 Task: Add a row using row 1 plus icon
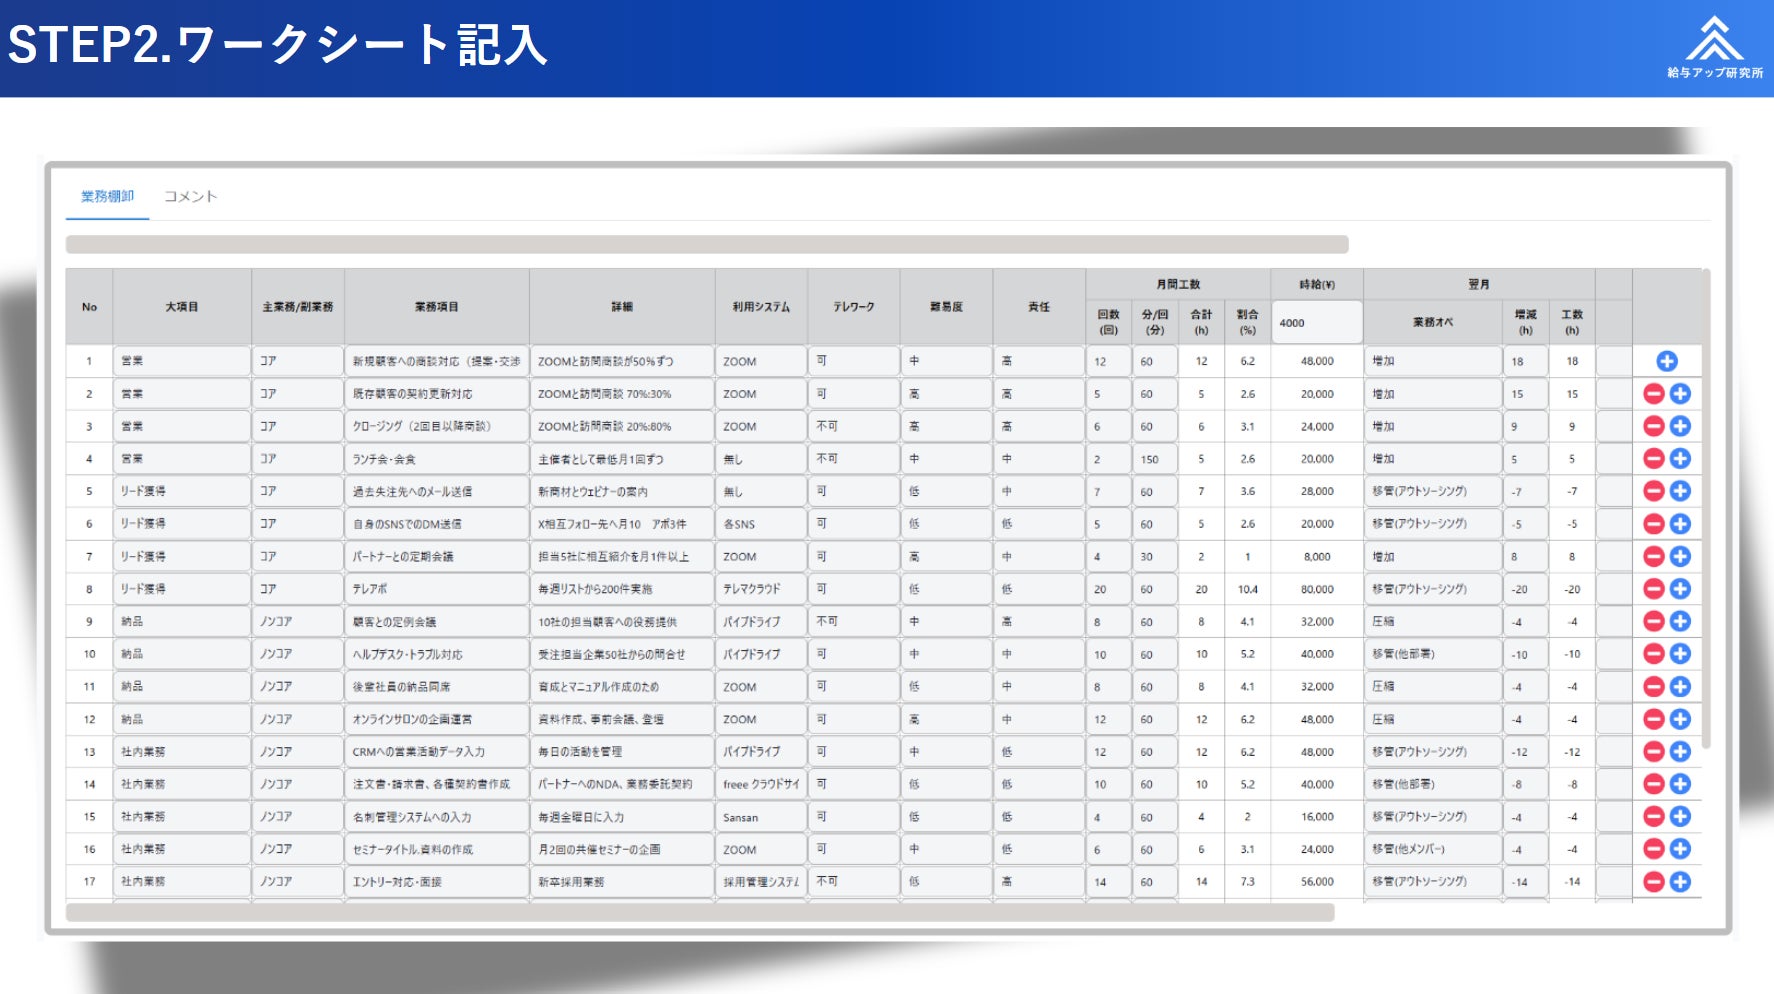1666,361
